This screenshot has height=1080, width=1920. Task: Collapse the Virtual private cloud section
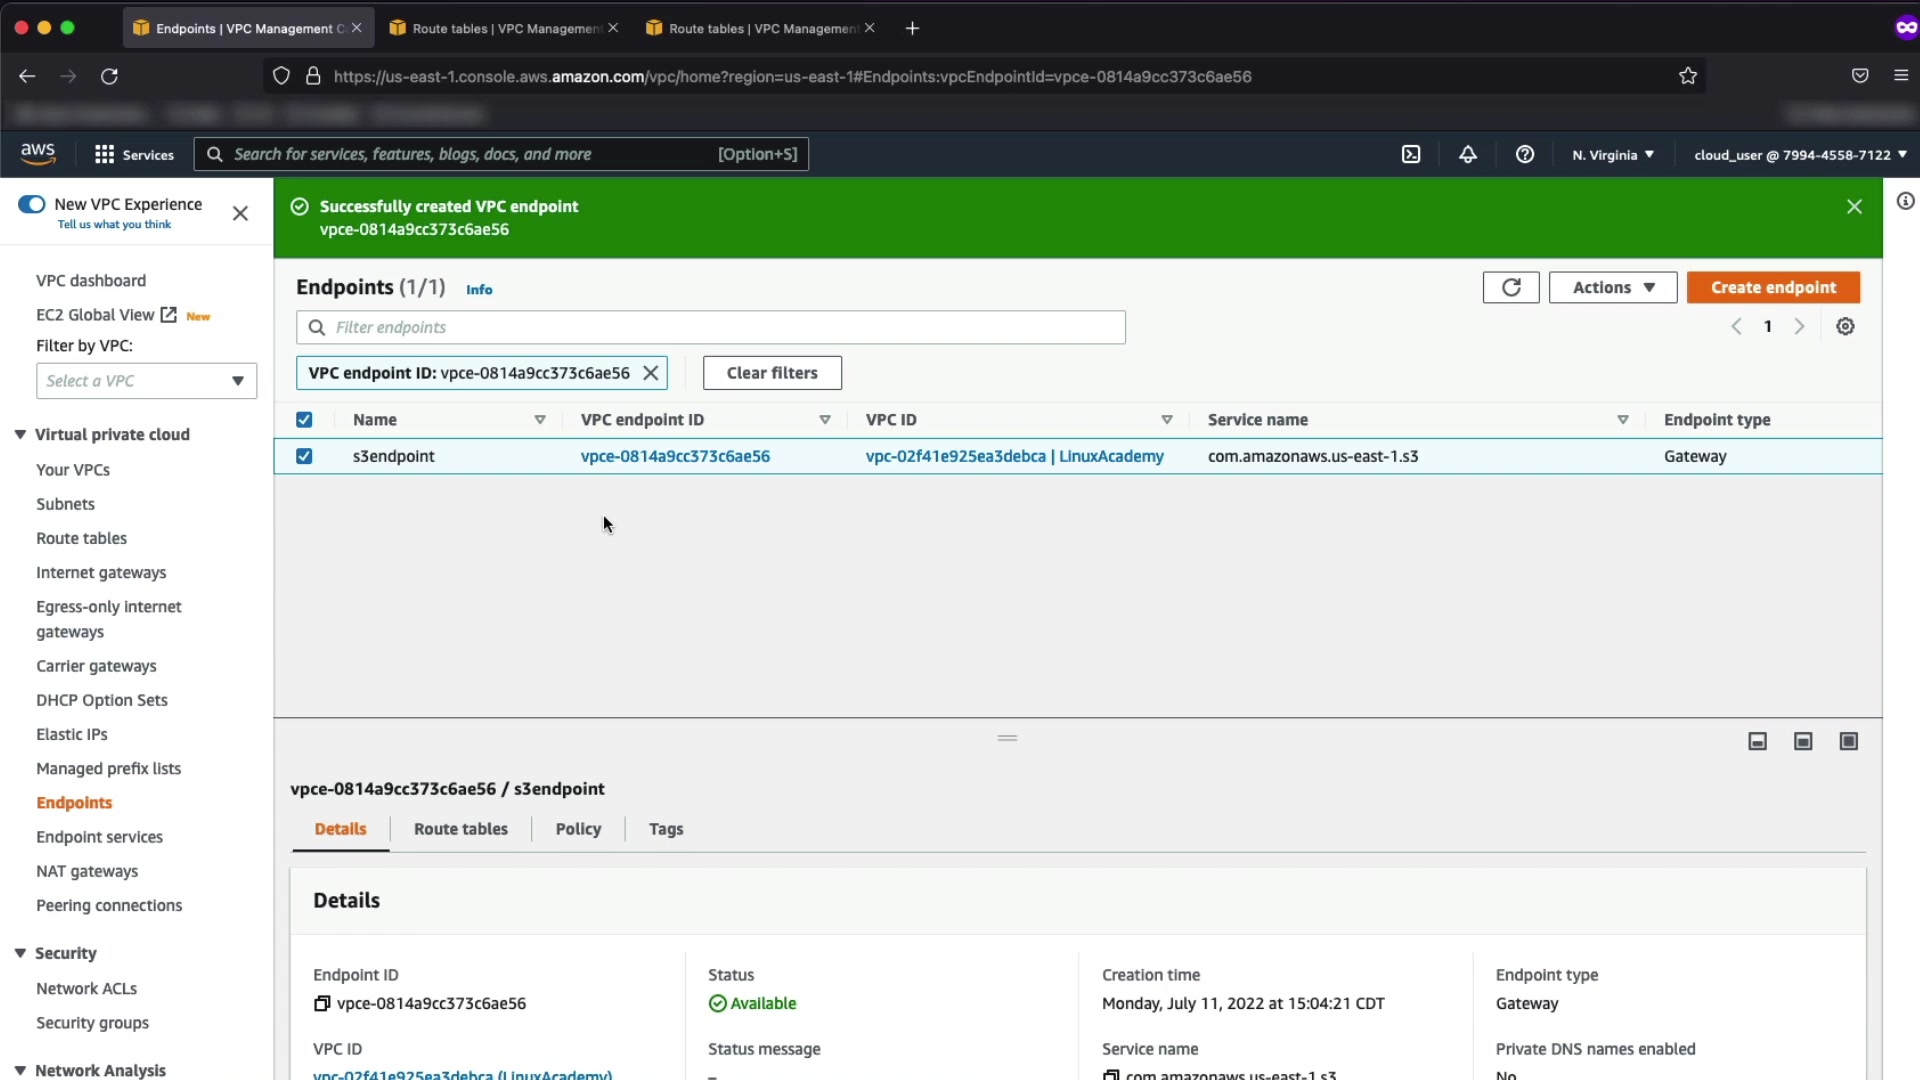point(20,434)
